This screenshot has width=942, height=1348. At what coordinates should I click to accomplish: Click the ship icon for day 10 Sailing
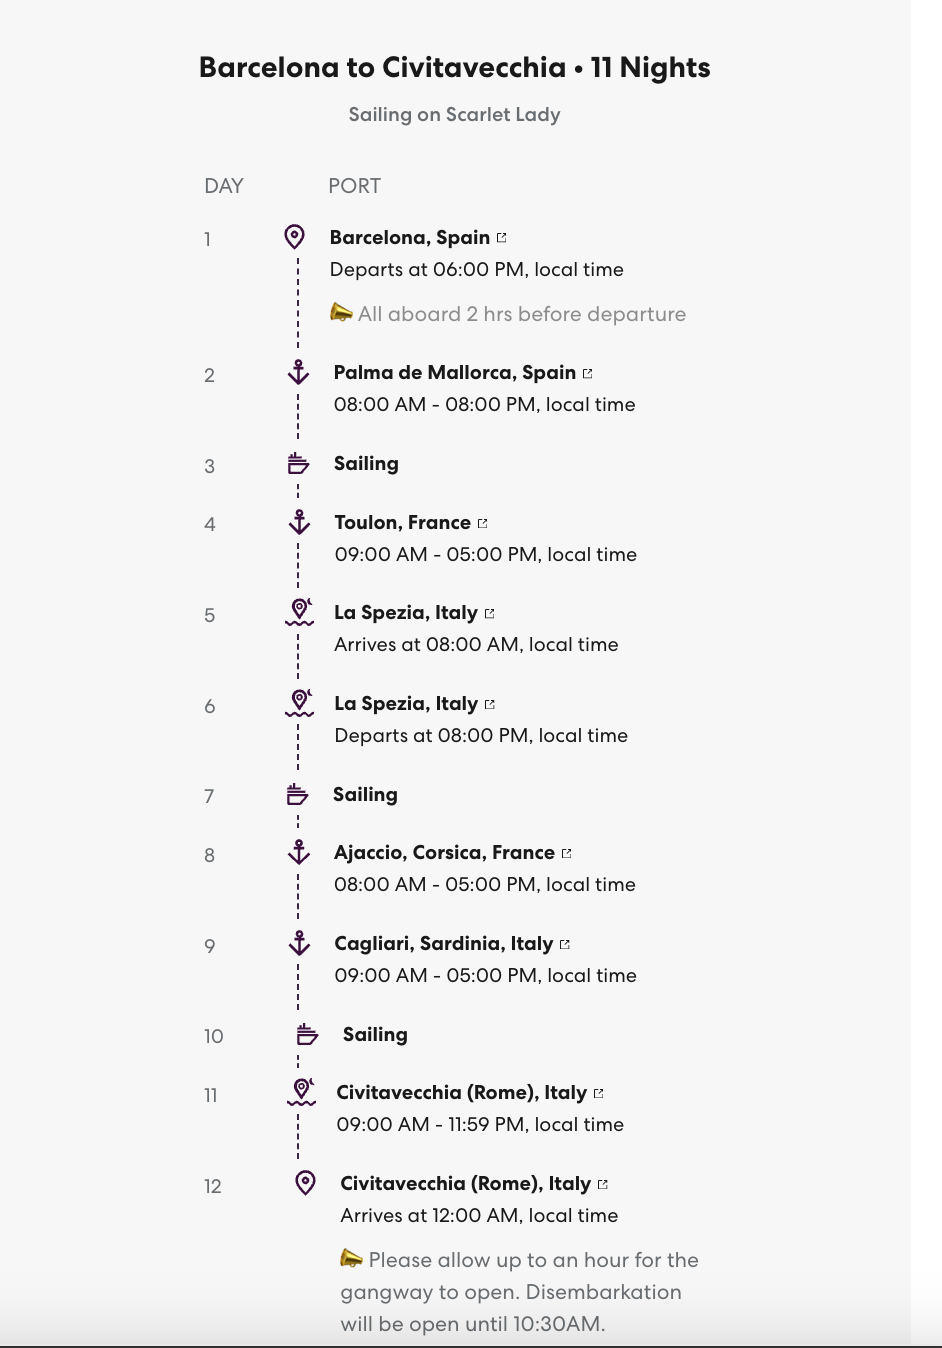(x=307, y=1034)
